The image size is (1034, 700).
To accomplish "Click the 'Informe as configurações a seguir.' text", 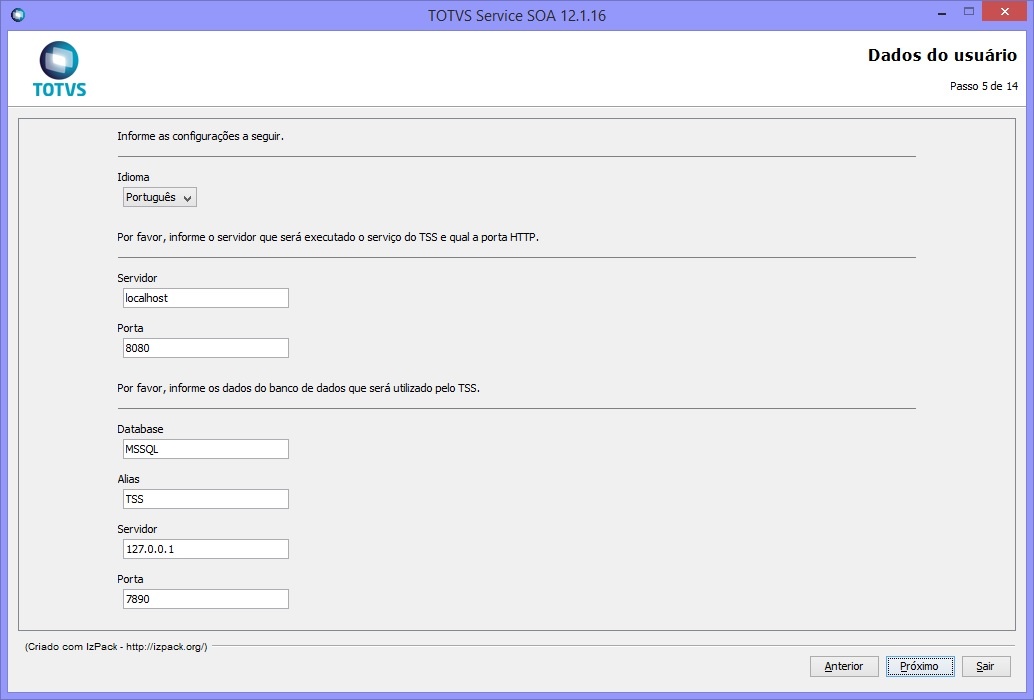I will 200,136.
